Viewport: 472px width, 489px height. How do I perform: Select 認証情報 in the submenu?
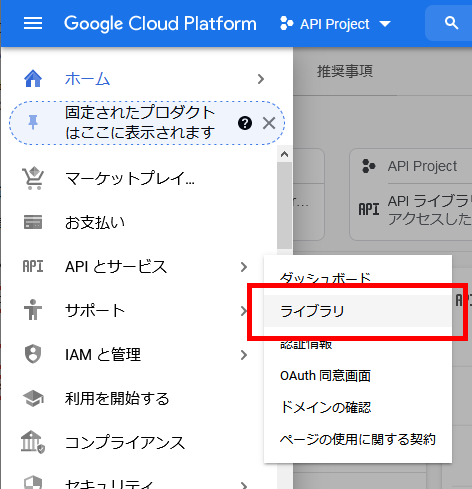coord(306,344)
